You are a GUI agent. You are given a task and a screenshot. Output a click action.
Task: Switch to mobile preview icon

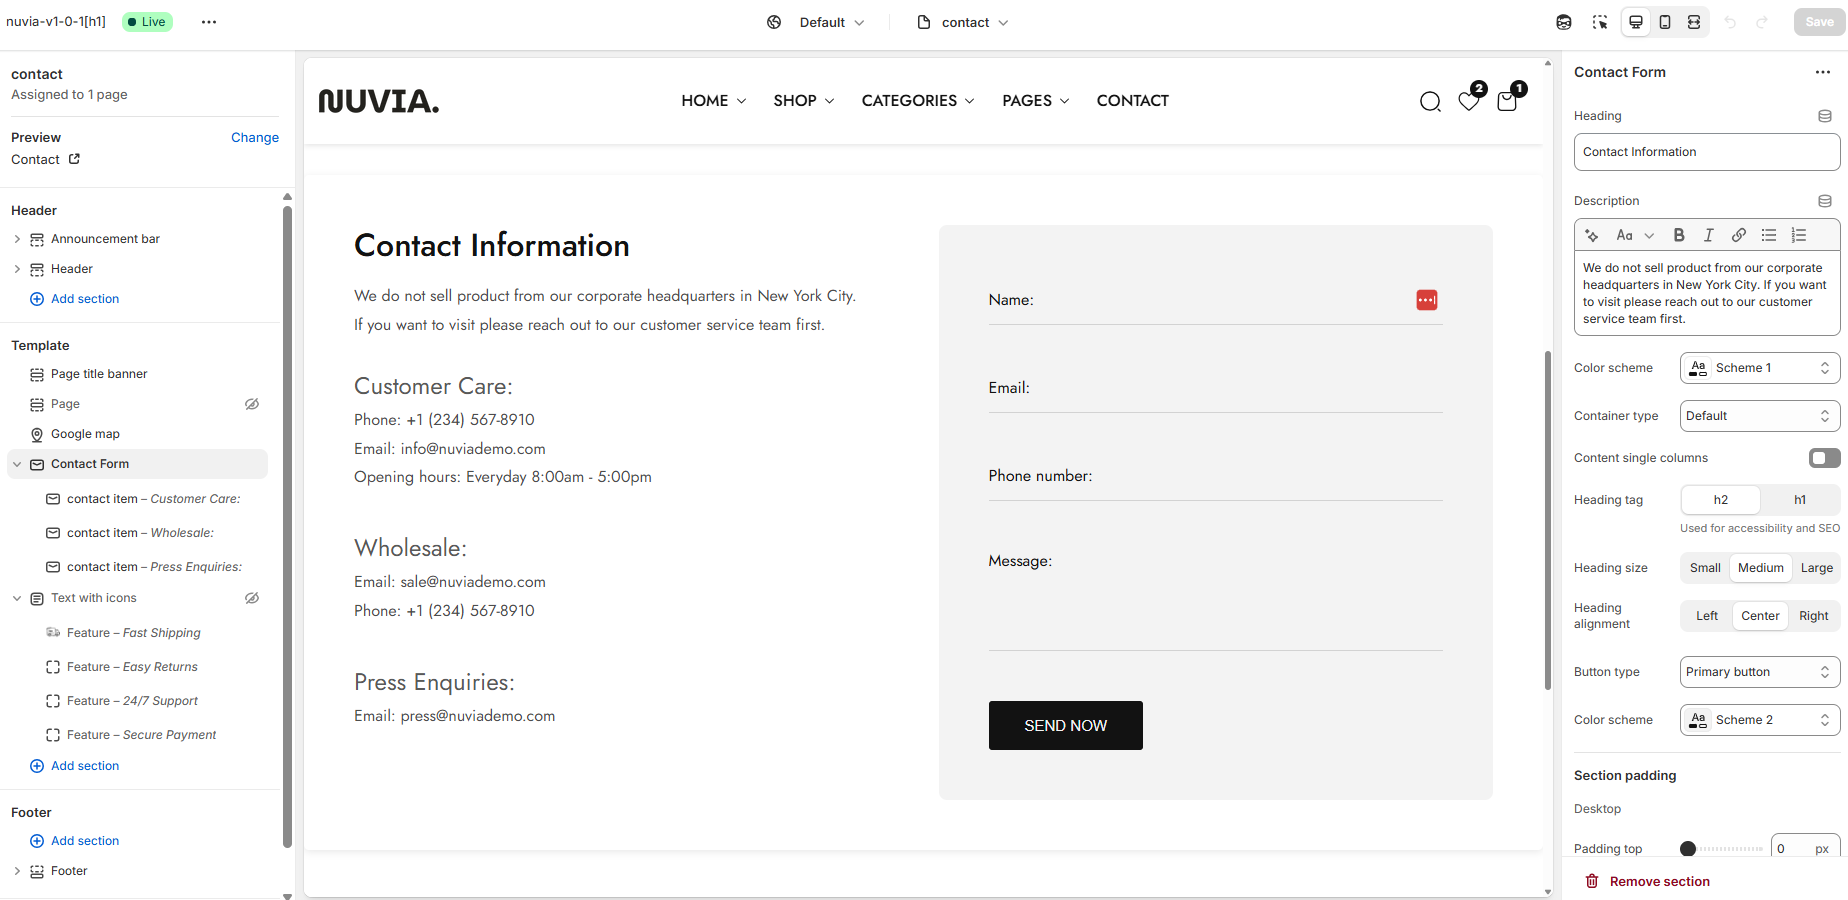[x=1665, y=22]
